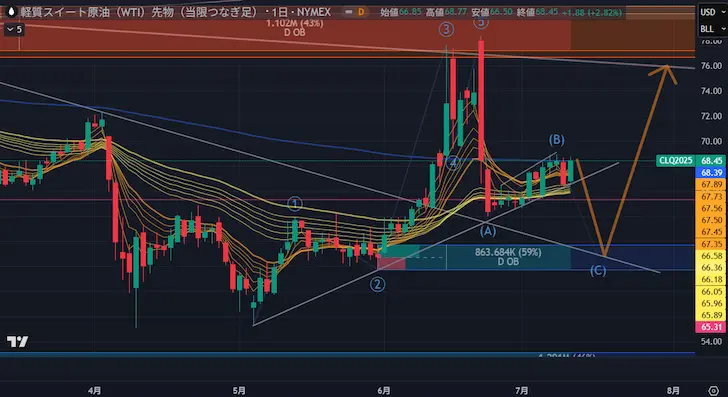Click the 8月 date axis label
Viewport: 728px width, 397px height.
pyautogui.click(x=673, y=390)
